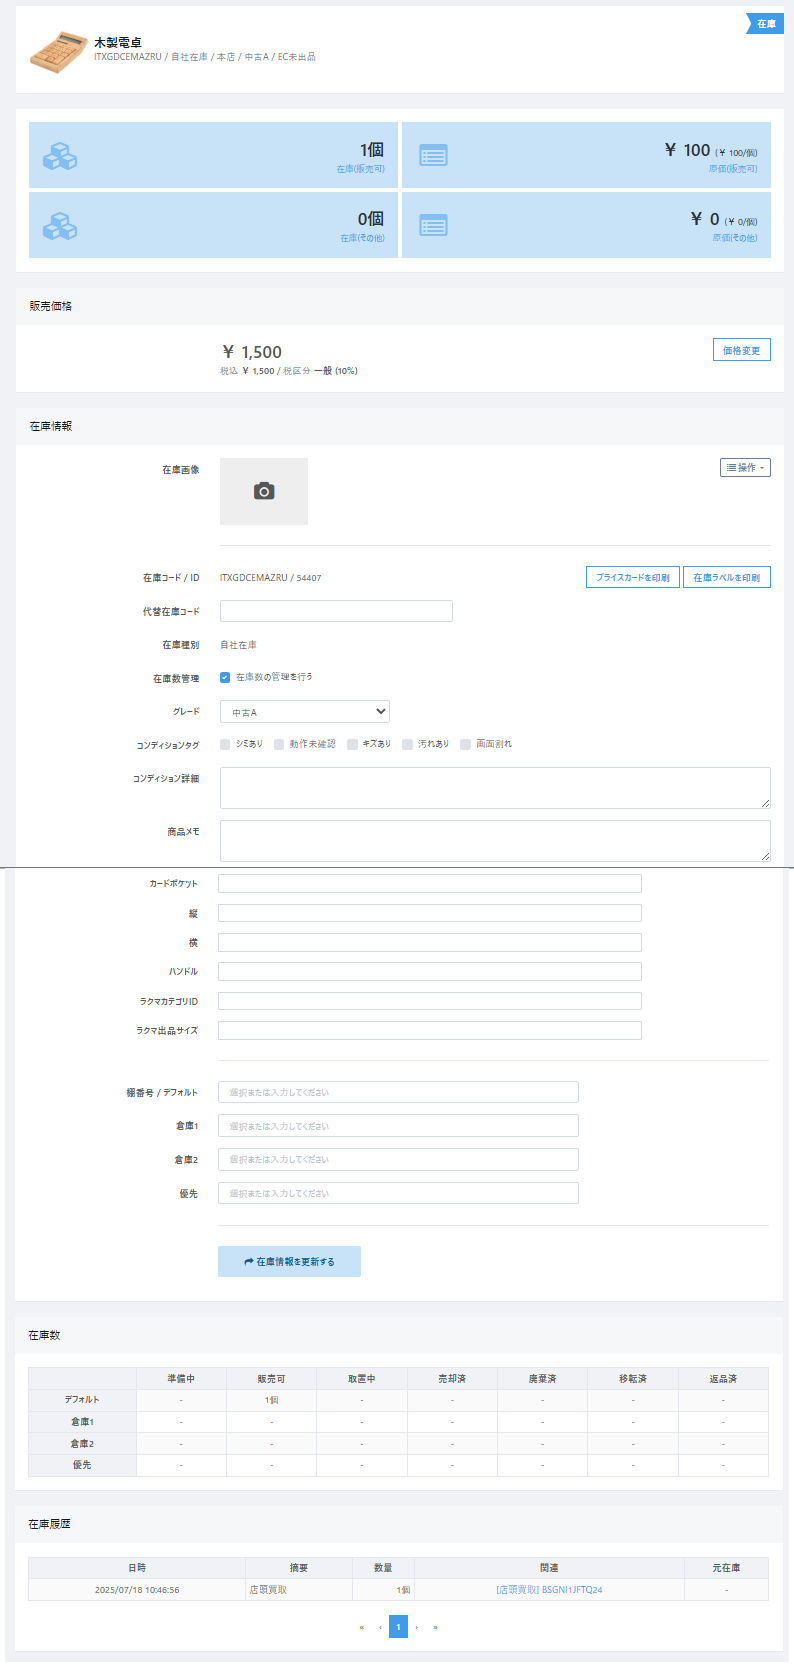
Task: Click the camera icon to add stock image
Action: (x=264, y=491)
